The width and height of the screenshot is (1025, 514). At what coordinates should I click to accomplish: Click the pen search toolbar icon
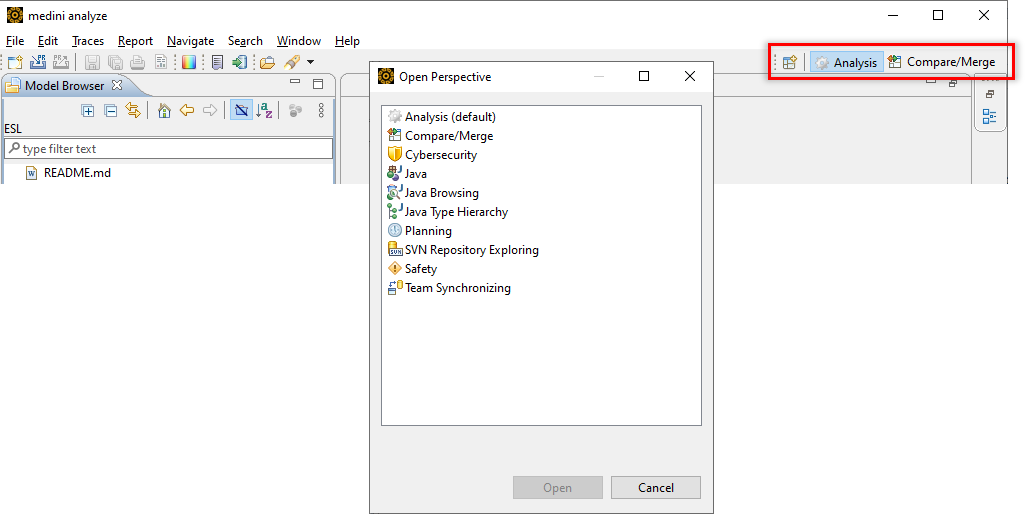click(x=292, y=62)
